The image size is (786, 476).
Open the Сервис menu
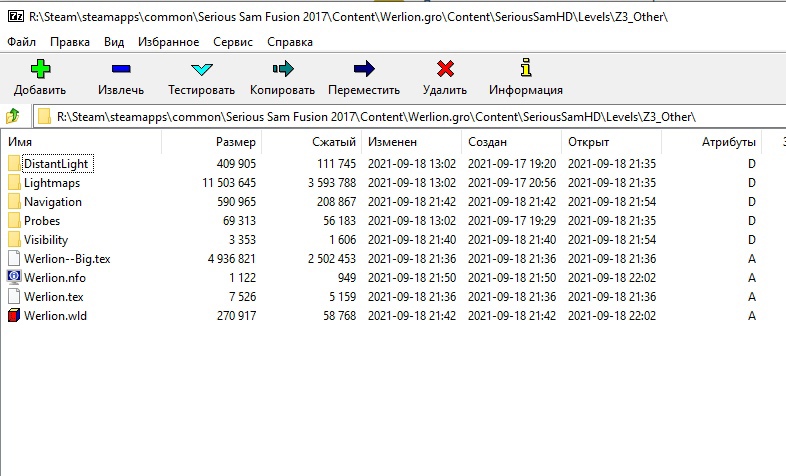(233, 42)
